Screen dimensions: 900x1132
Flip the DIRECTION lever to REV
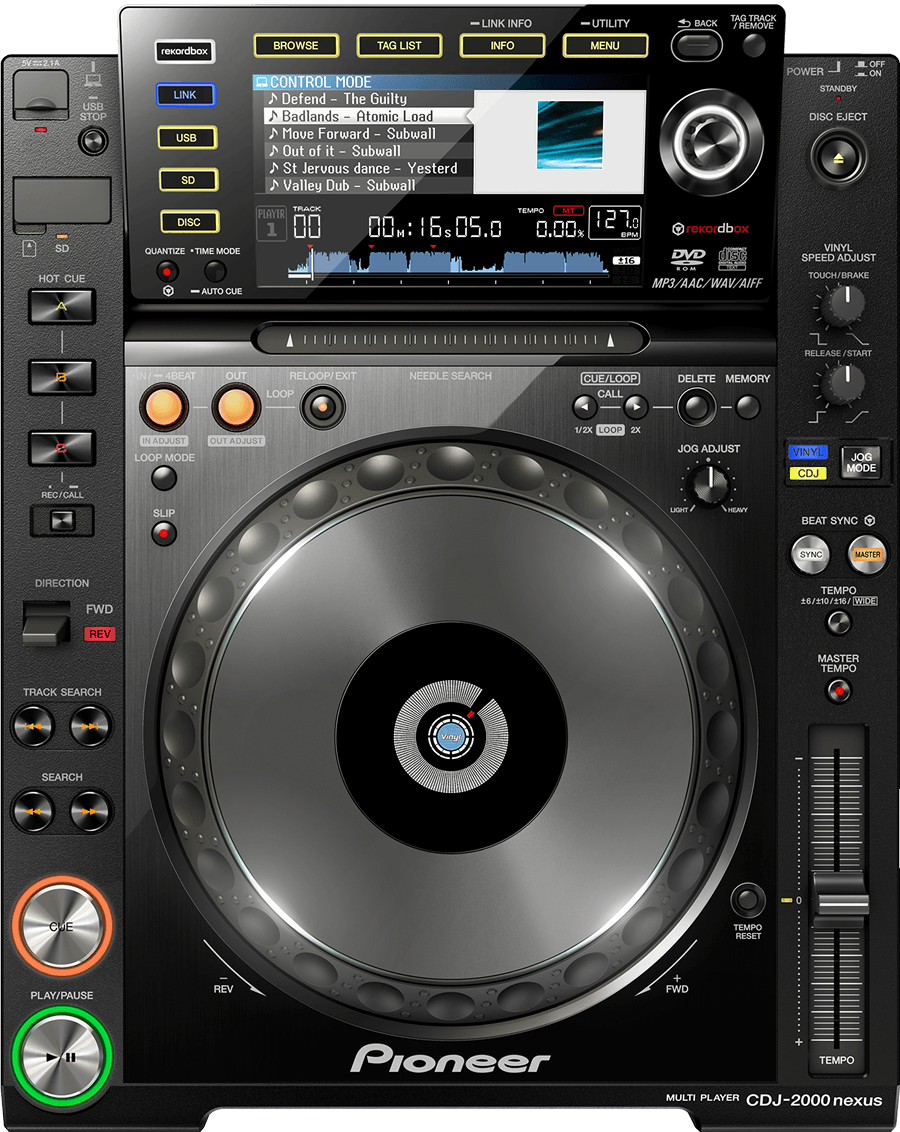tap(46, 622)
